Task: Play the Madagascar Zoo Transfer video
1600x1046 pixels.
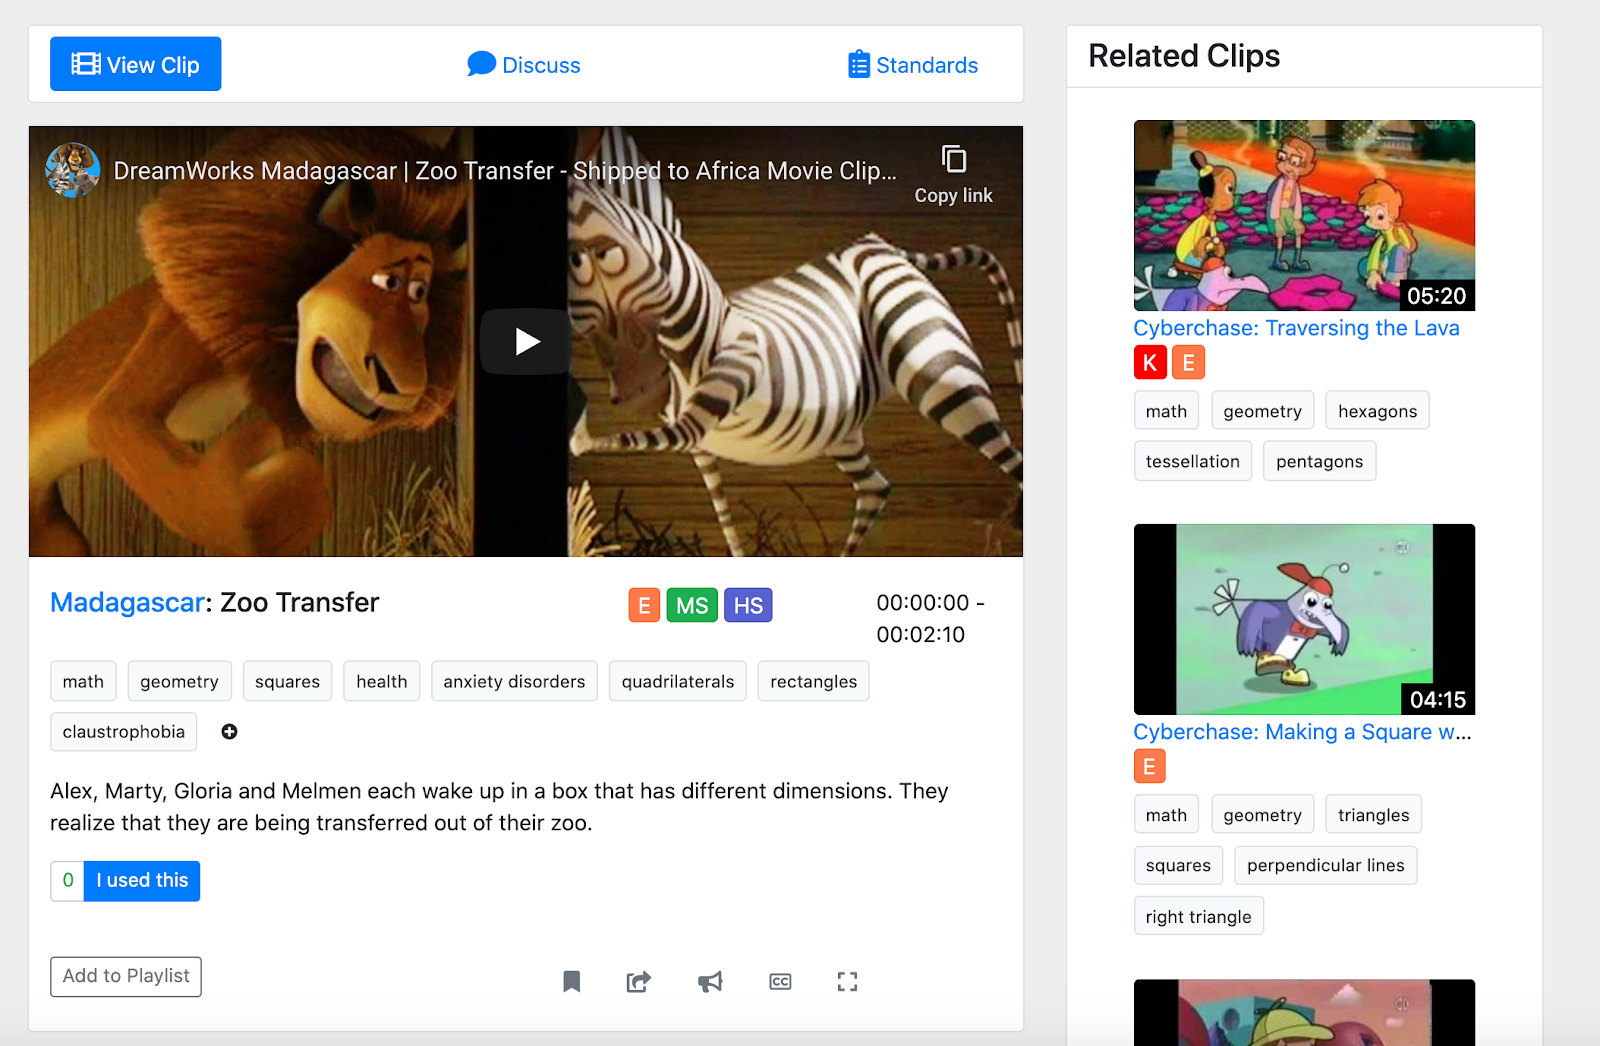Action: click(x=526, y=342)
